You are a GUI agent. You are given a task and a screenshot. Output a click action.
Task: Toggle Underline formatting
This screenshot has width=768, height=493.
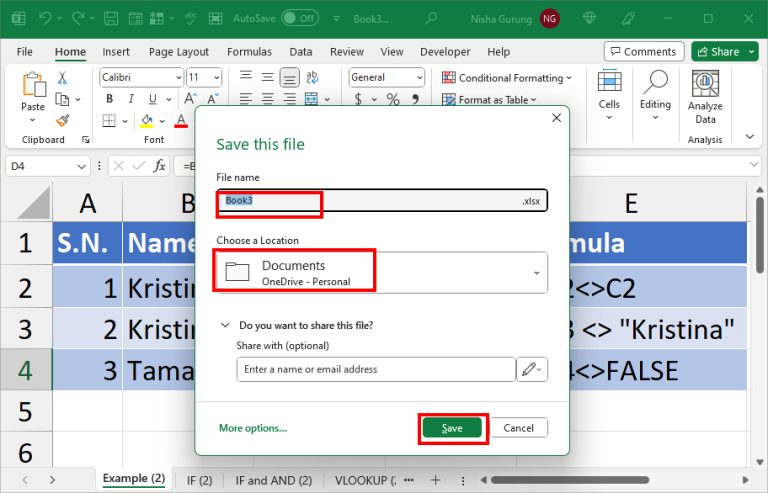click(x=153, y=99)
